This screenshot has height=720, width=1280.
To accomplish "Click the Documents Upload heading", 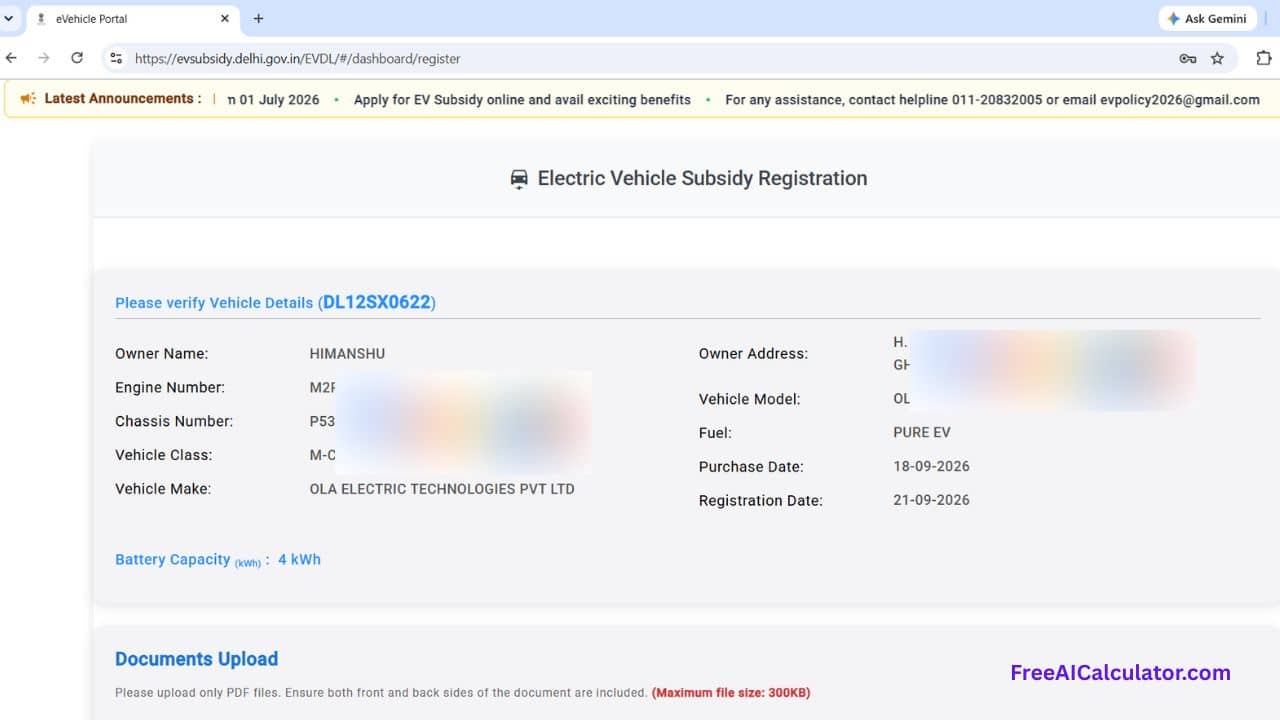I will coord(196,659).
